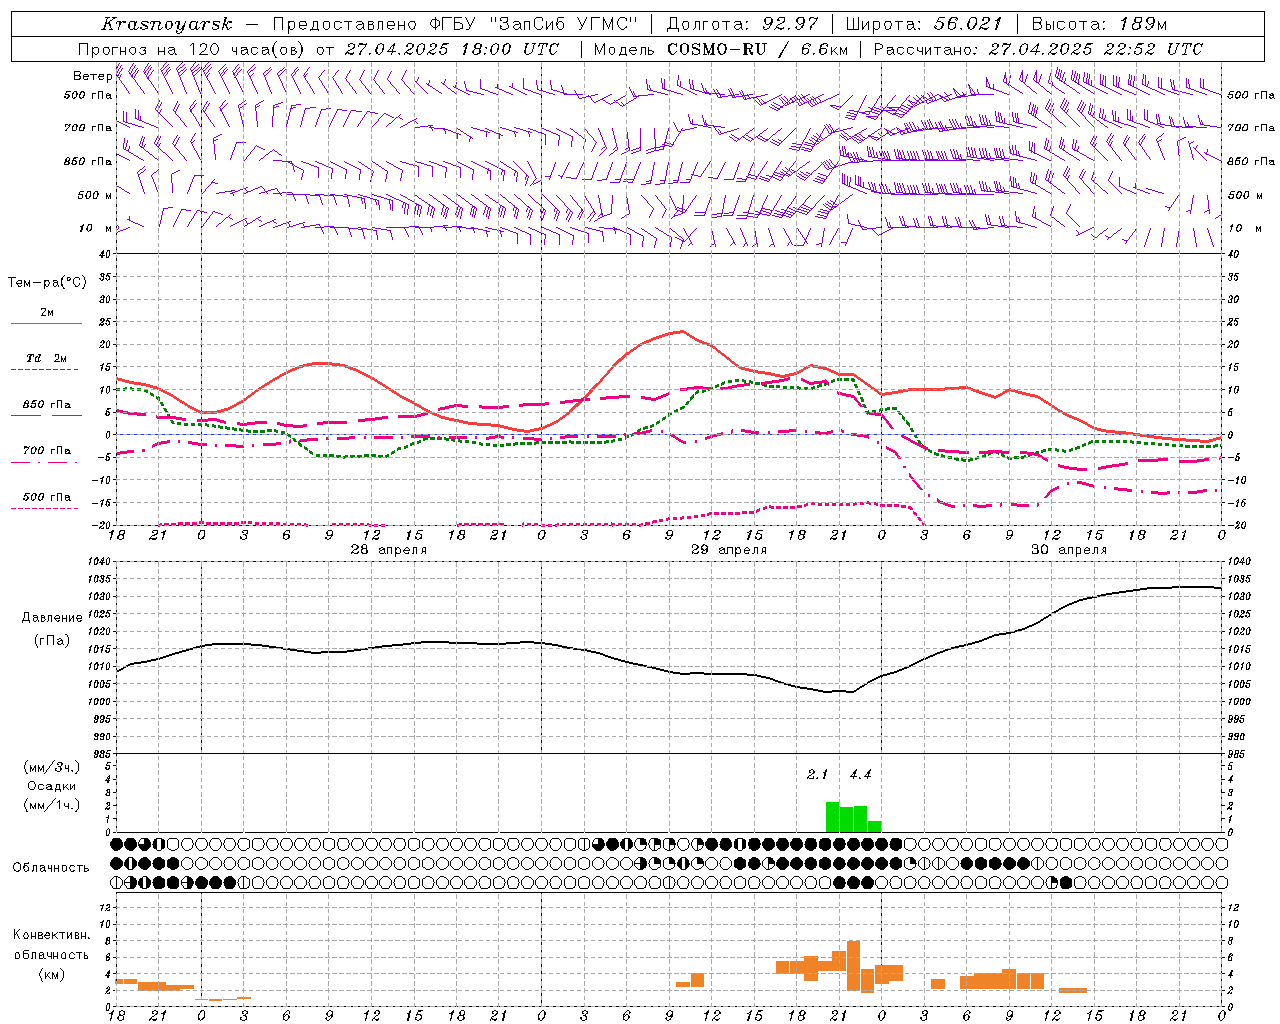This screenshot has height=1024, width=1280.
Task: Click the 2.1 three-hour precipitation value
Action: pos(818,775)
